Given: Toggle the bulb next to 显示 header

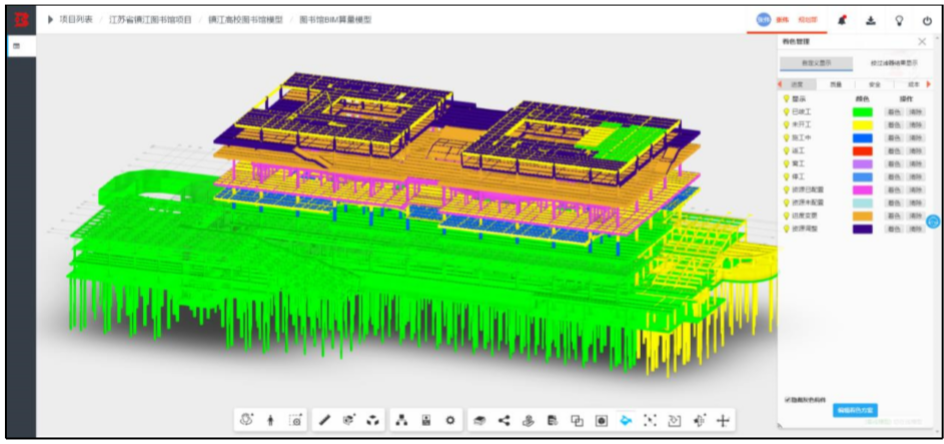Looking at the screenshot, I should point(786,99).
